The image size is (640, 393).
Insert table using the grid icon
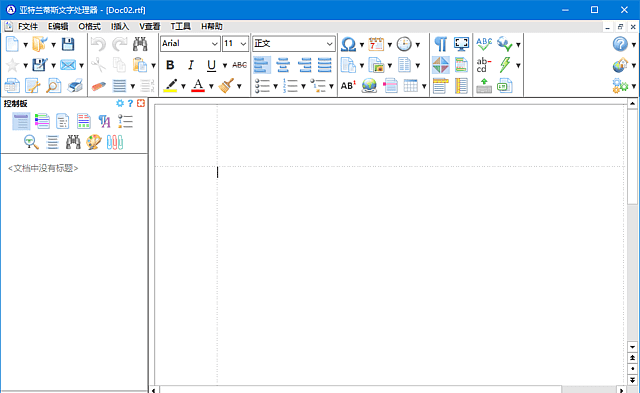(411, 86)
